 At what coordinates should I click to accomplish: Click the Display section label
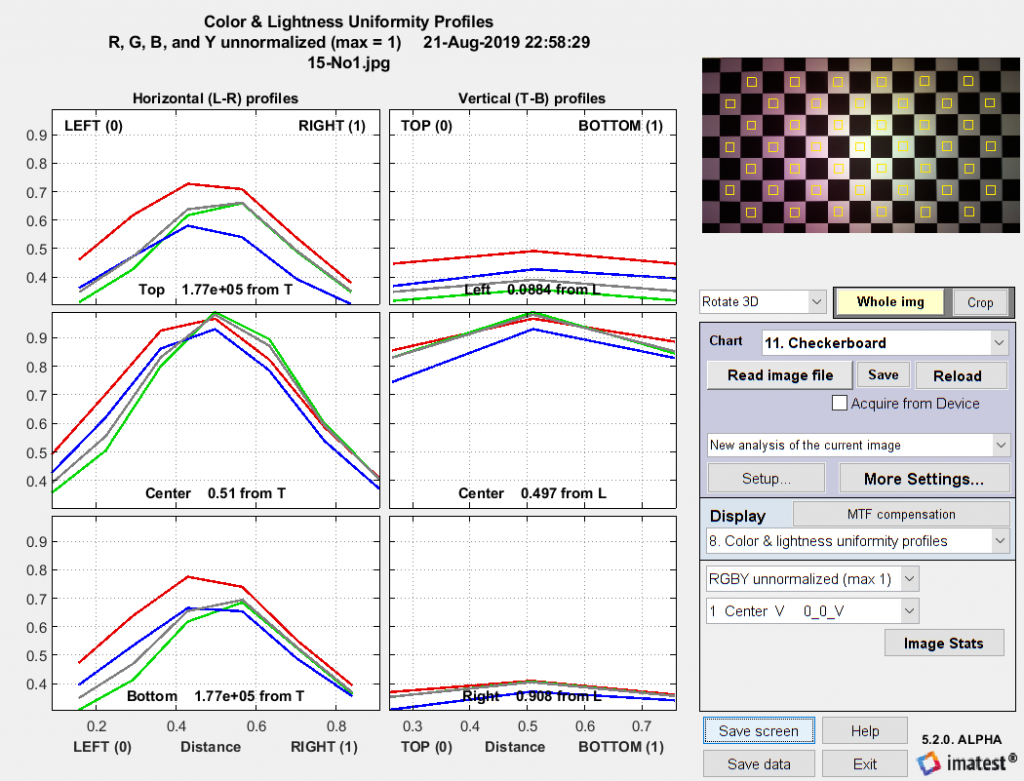[737, 516]
